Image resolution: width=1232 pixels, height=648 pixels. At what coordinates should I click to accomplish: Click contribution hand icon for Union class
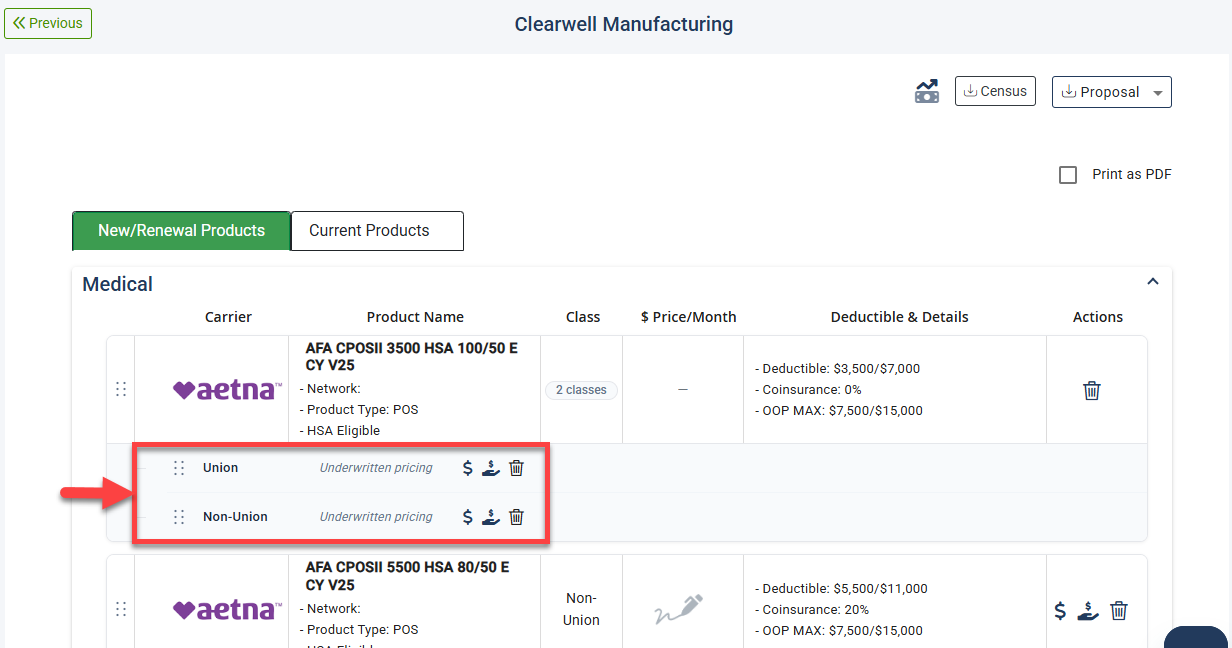pos(490,467)
